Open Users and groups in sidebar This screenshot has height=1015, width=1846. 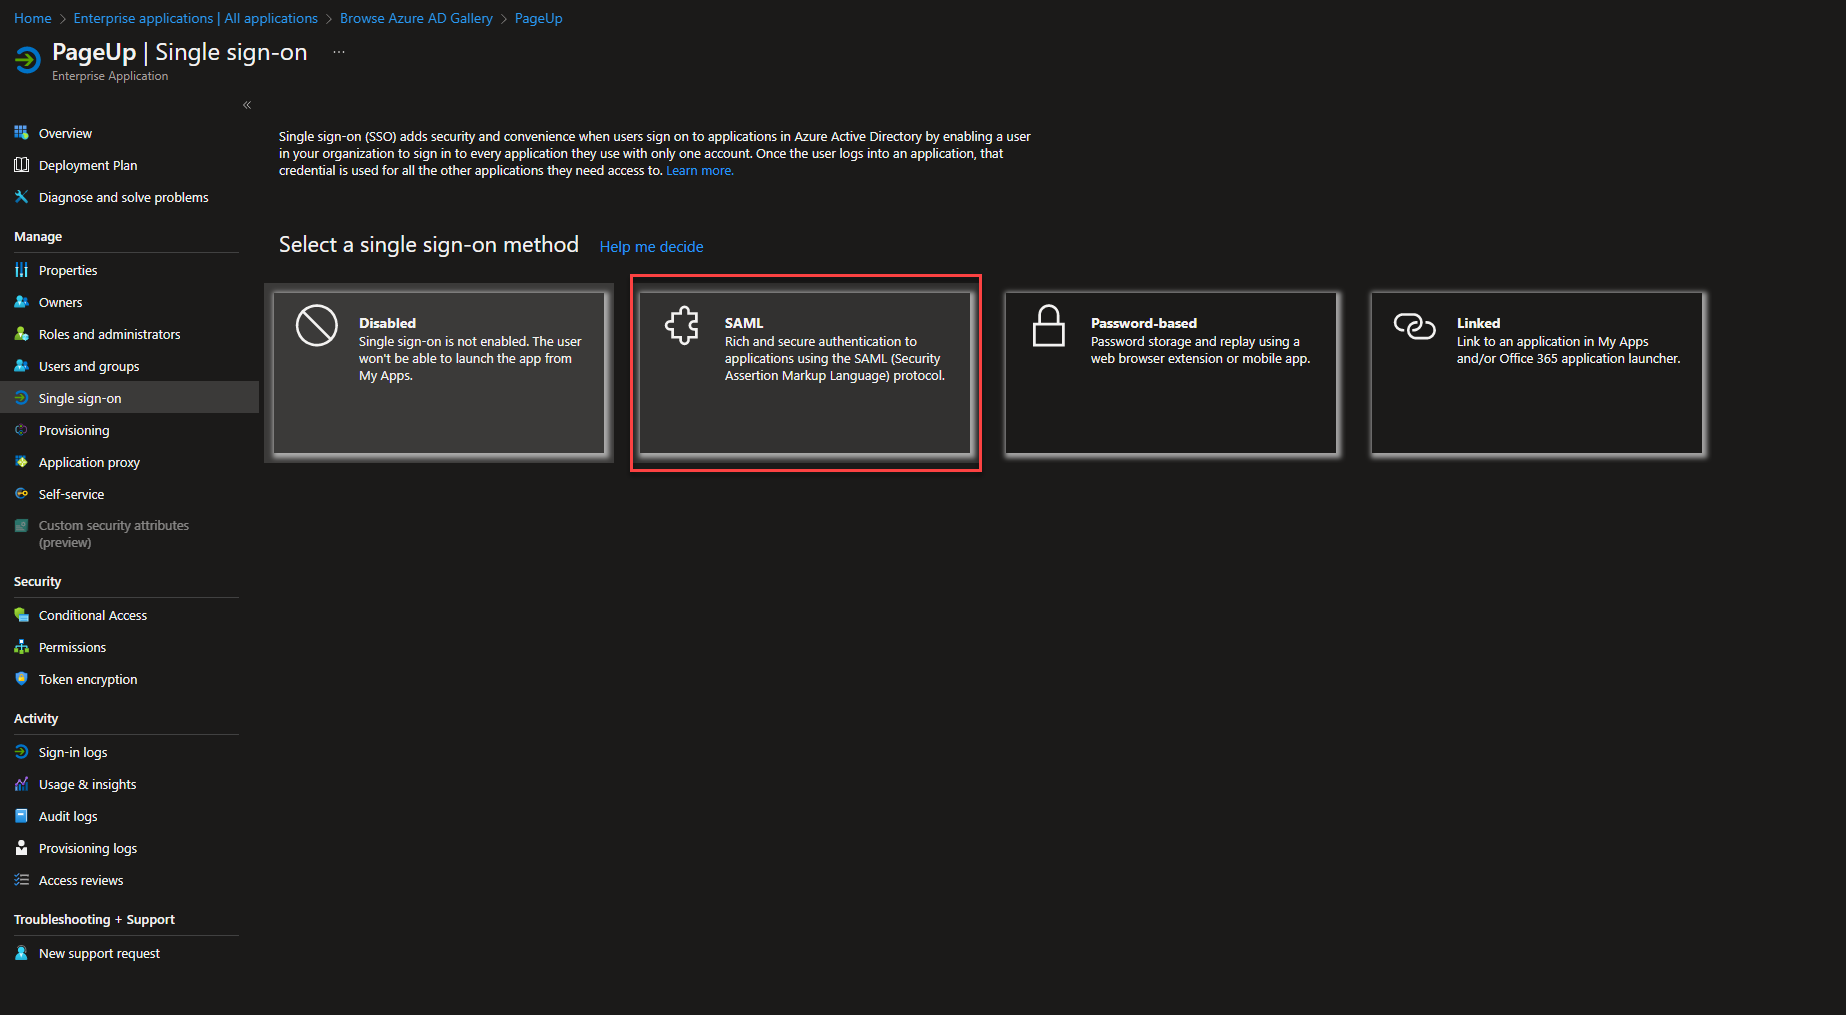[89, 366]
